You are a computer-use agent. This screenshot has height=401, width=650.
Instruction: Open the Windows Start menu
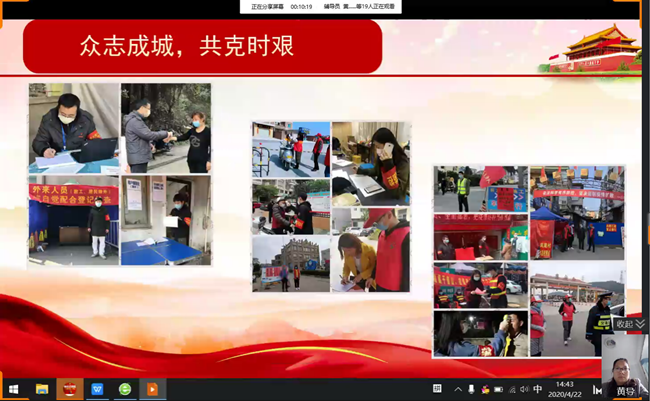[14, 389]
